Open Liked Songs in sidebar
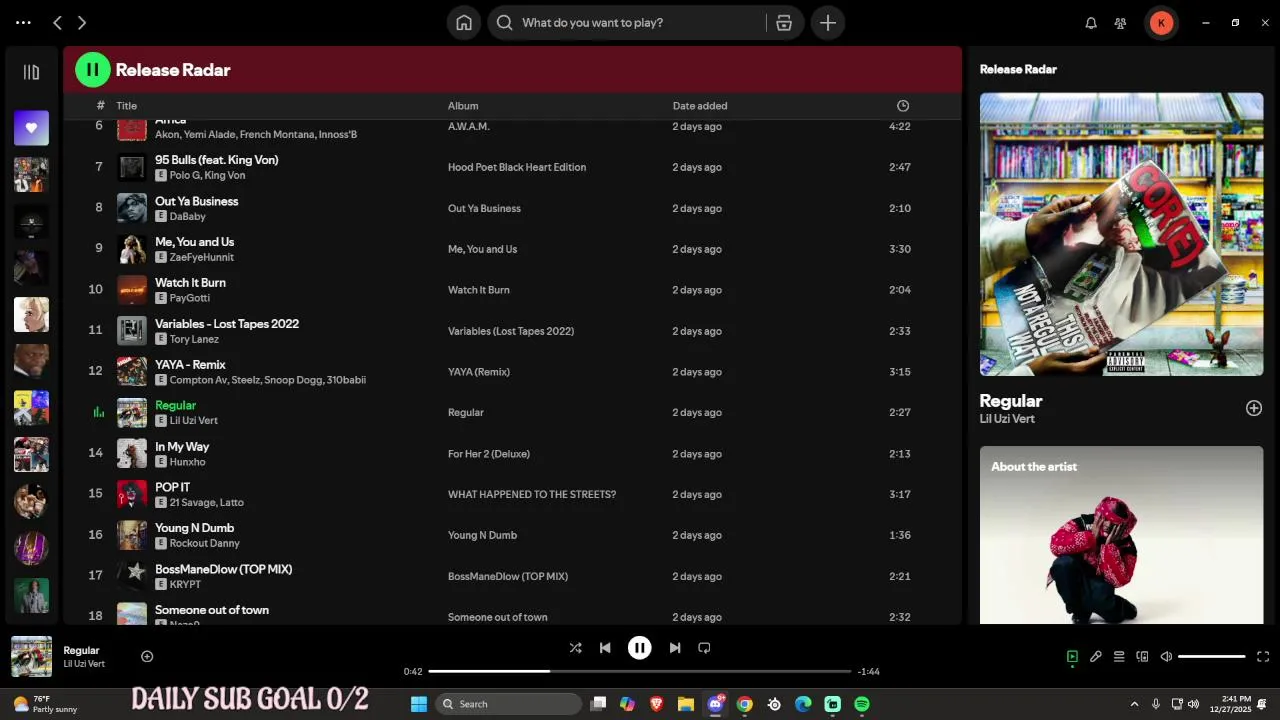 pyautogui.click(x=31, y=128)
